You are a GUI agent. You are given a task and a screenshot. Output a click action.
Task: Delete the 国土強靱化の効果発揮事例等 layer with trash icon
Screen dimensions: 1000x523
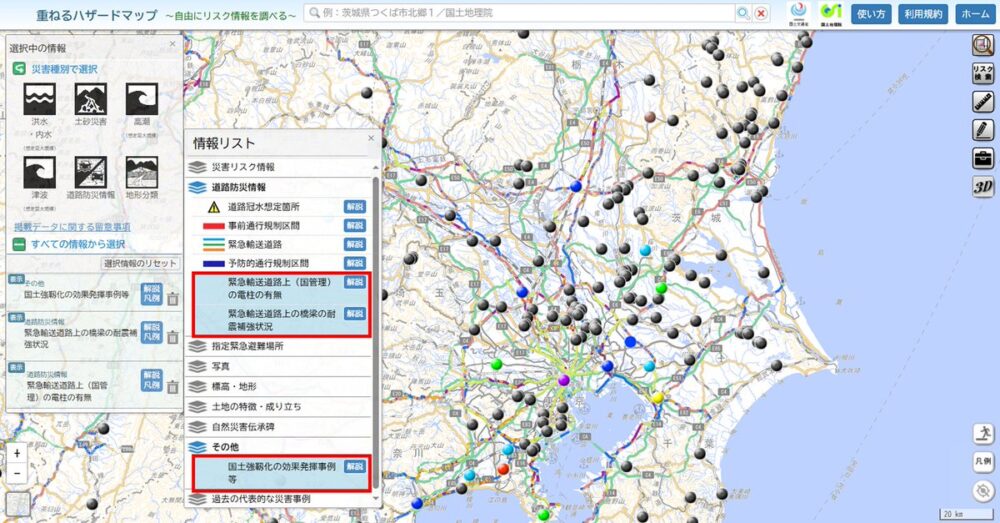click(172, 298)
